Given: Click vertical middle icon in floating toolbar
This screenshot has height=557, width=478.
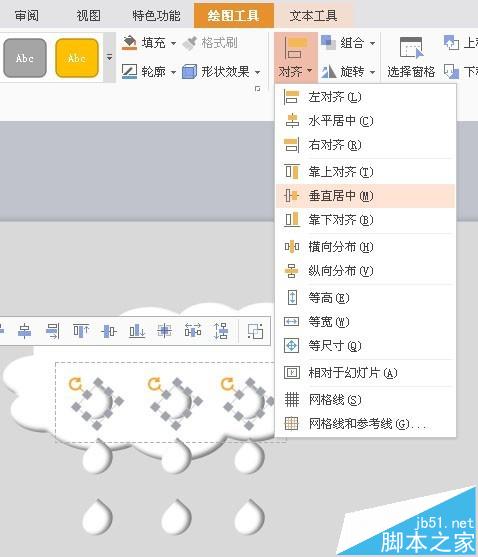Looking at the screenshot, I should click(x=109, y=331).
